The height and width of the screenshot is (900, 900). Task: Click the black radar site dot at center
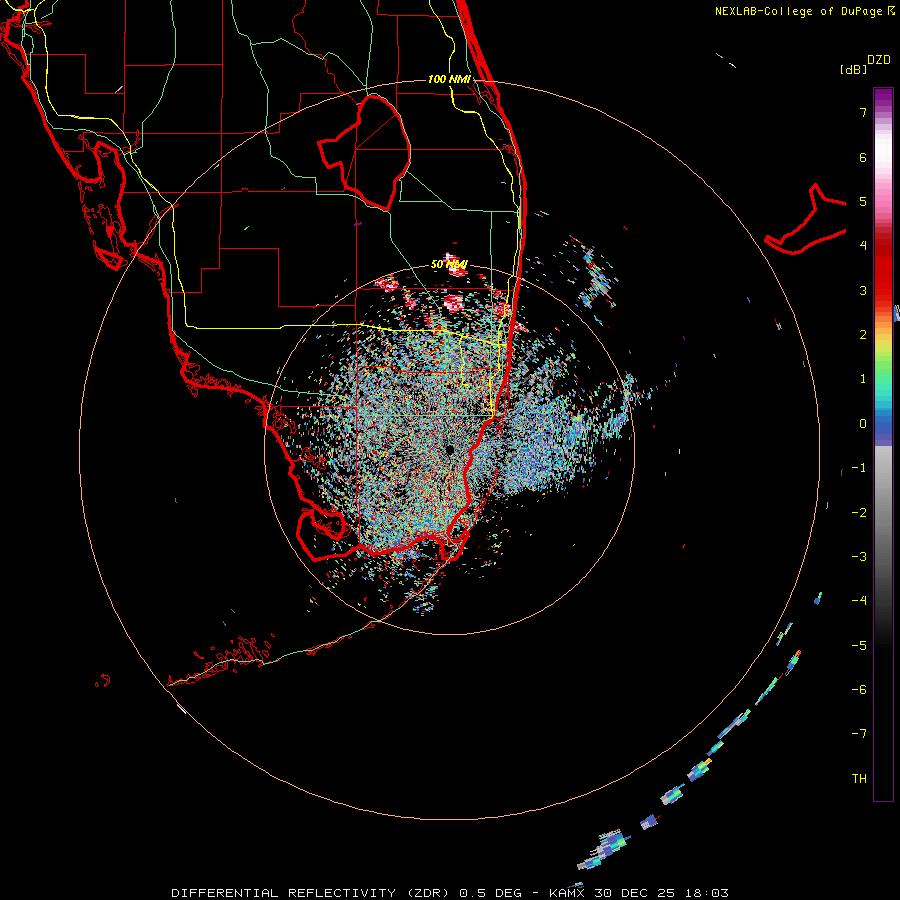[449, 450]
